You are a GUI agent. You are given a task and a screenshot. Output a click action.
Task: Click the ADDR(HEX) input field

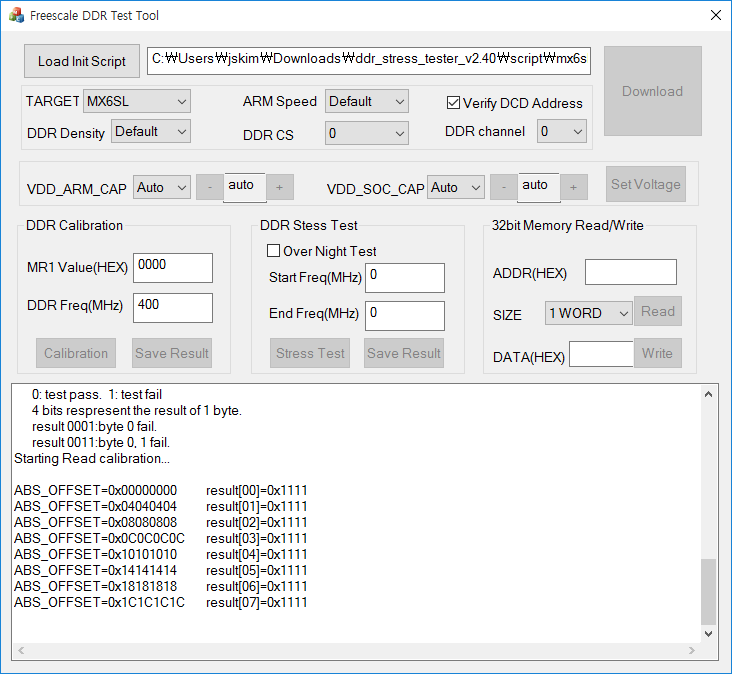click(631, 272)
